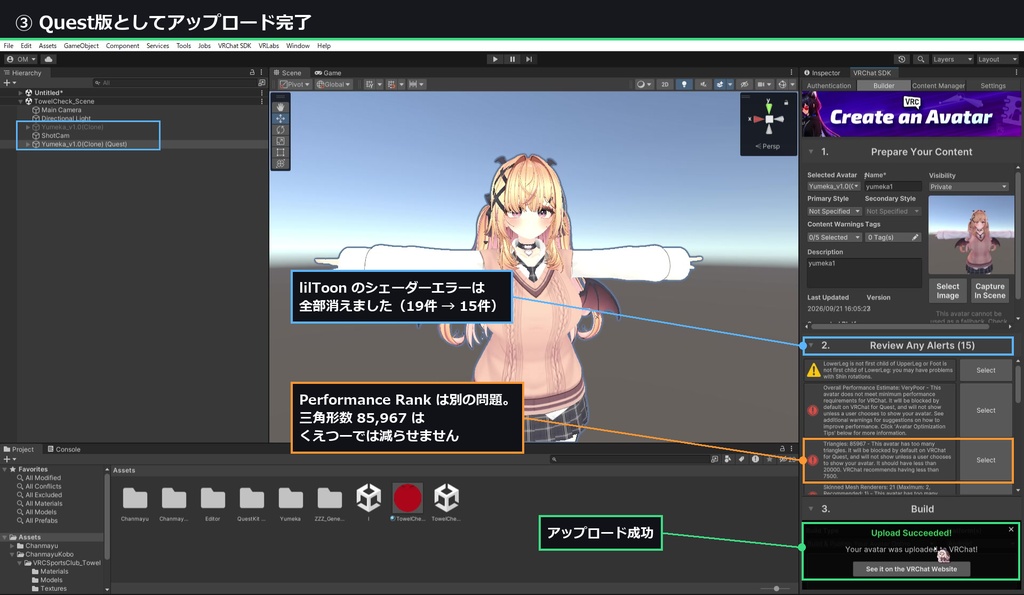The image size is (1024, 595).
Task: Click See it on the VRChat Website
Action: tap(911, 569)
